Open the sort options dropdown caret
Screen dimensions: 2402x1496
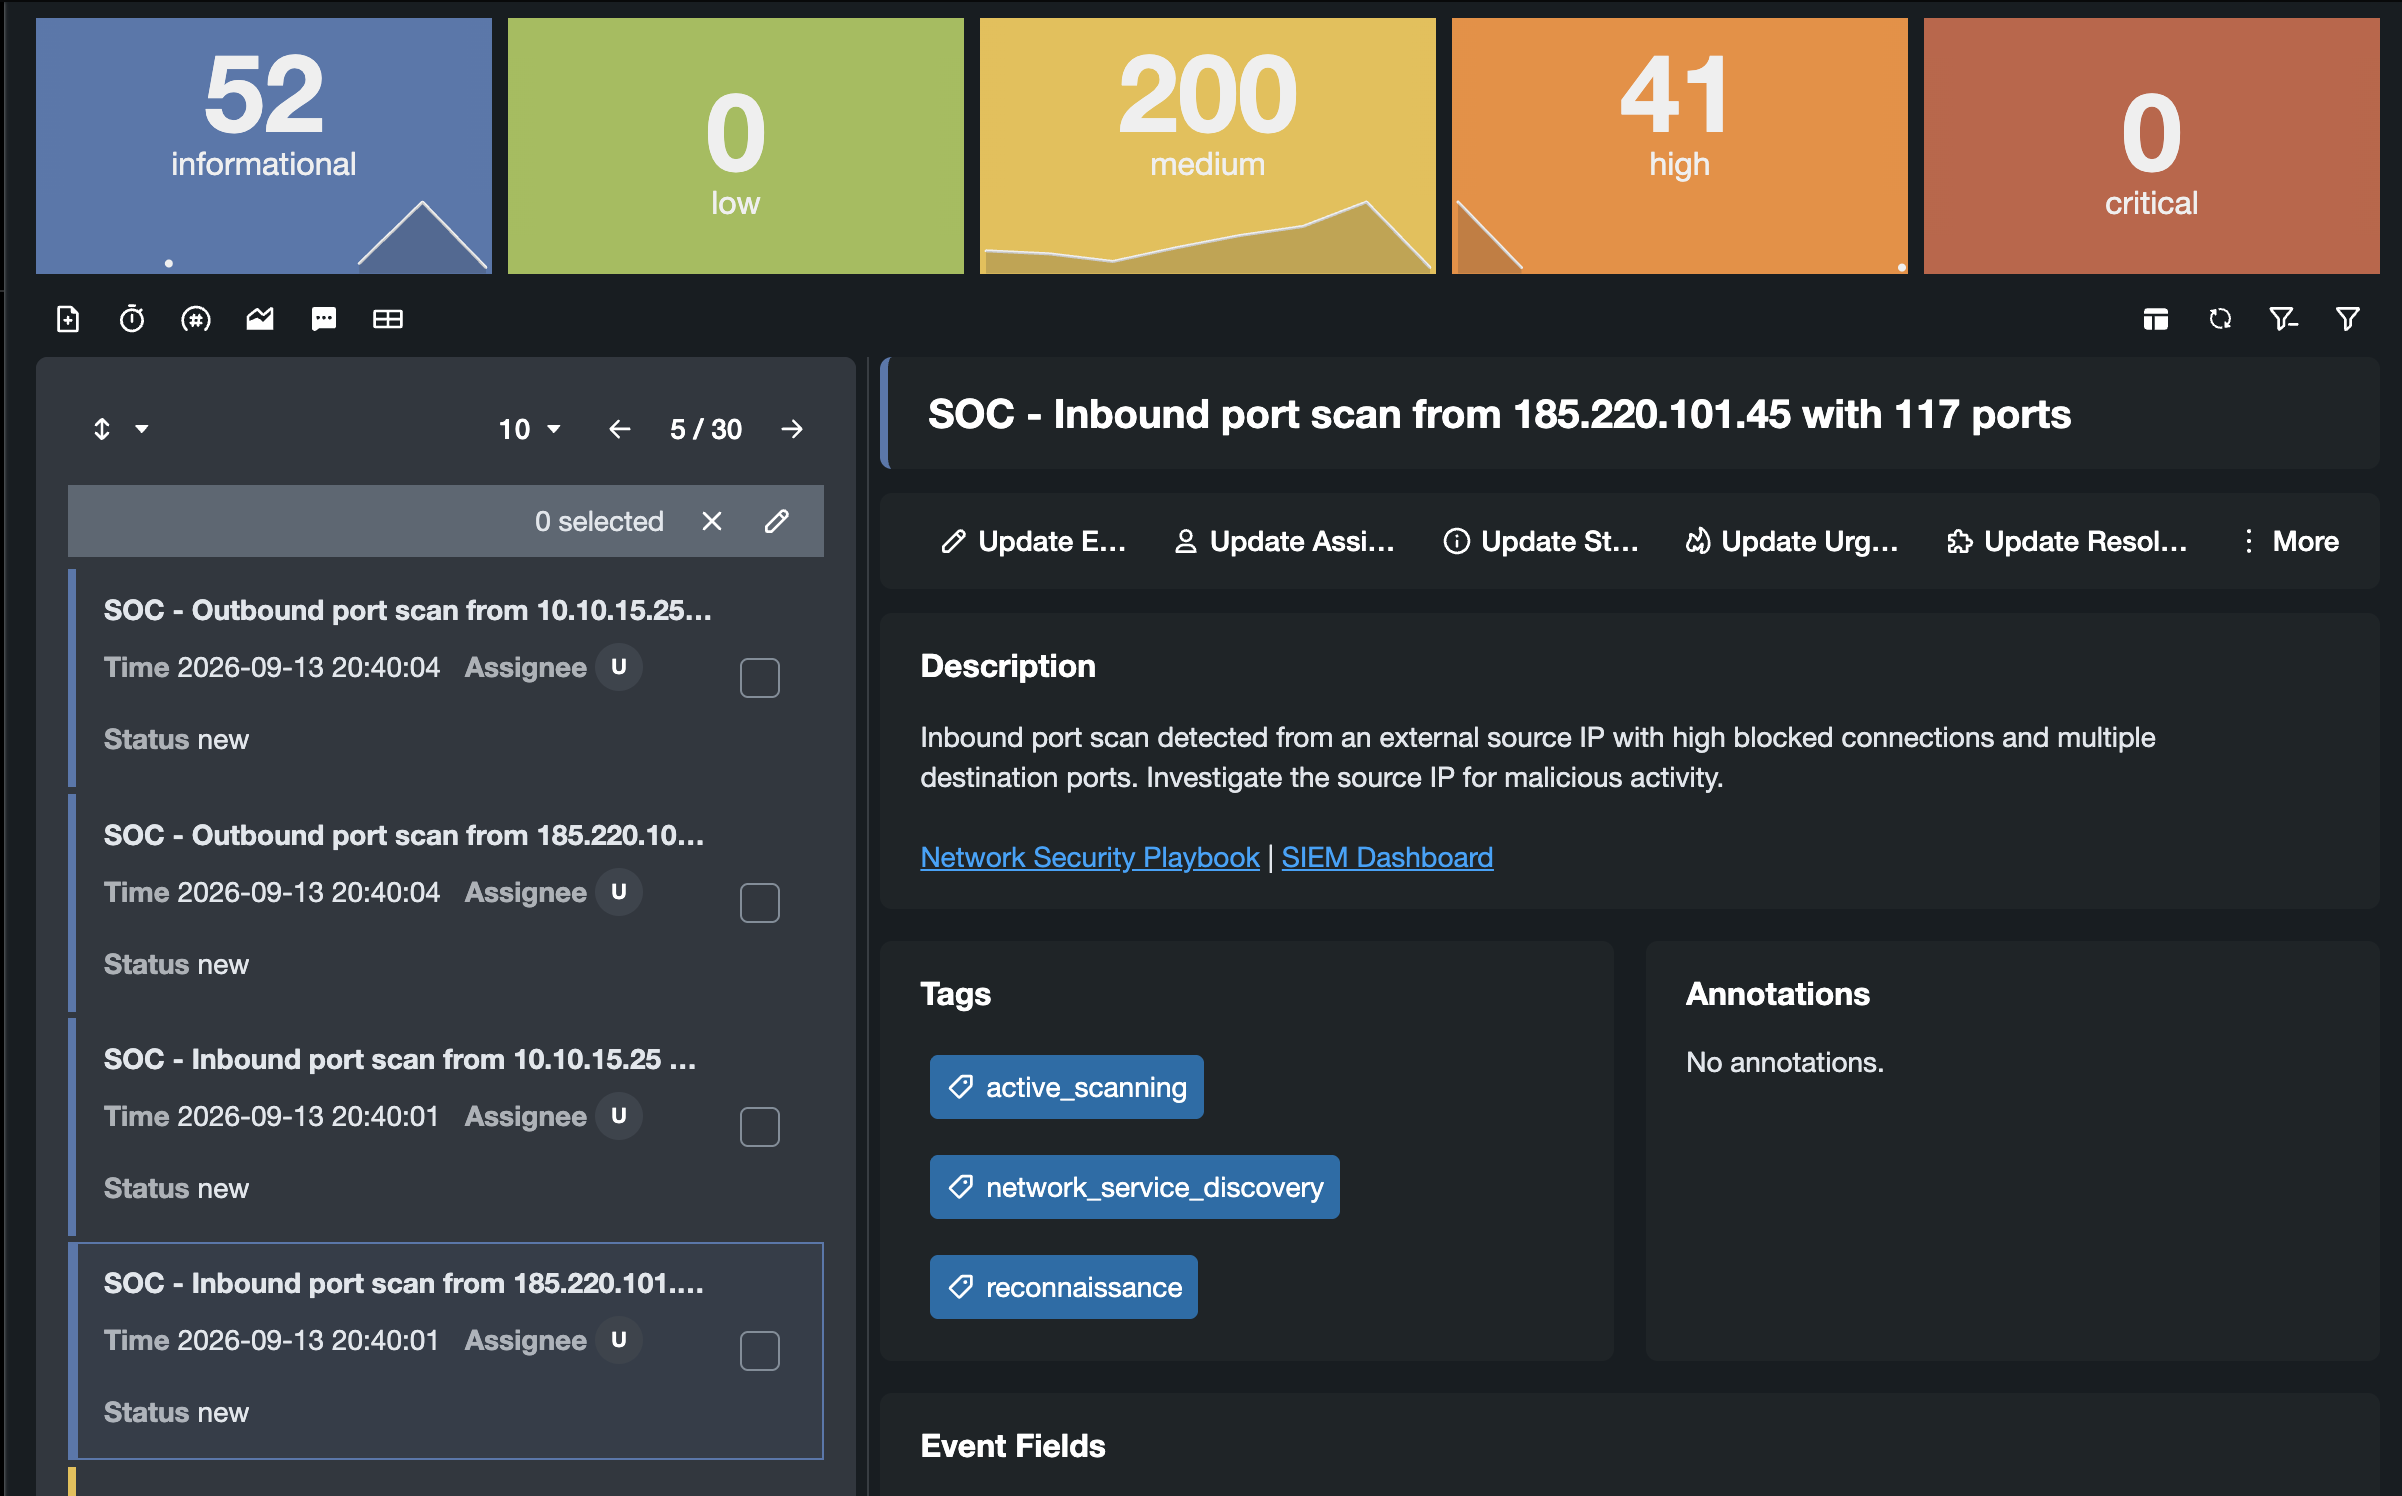click(x=142, y=429)
